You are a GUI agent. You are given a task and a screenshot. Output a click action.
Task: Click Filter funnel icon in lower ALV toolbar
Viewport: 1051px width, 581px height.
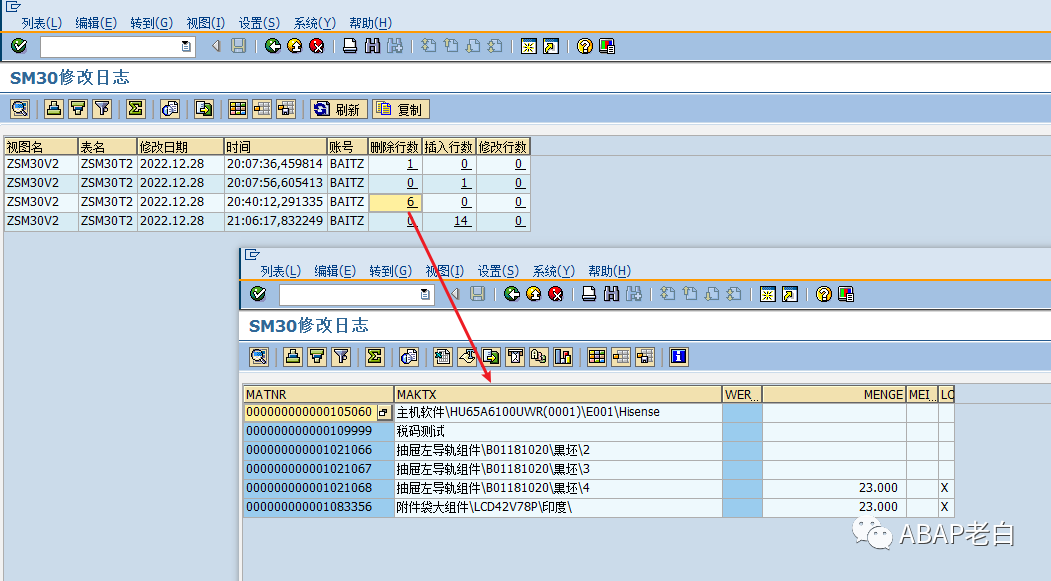click(x=341, y=357)
